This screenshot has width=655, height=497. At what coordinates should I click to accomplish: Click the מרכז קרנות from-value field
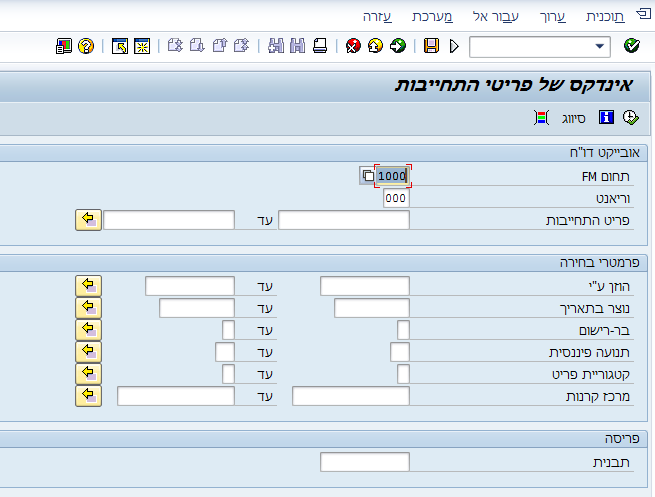point(351,396)
